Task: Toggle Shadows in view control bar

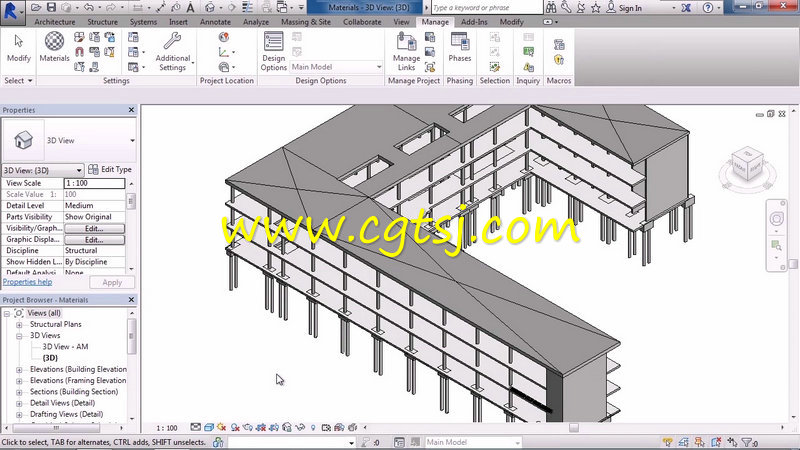Action: [x=235, y=428]
